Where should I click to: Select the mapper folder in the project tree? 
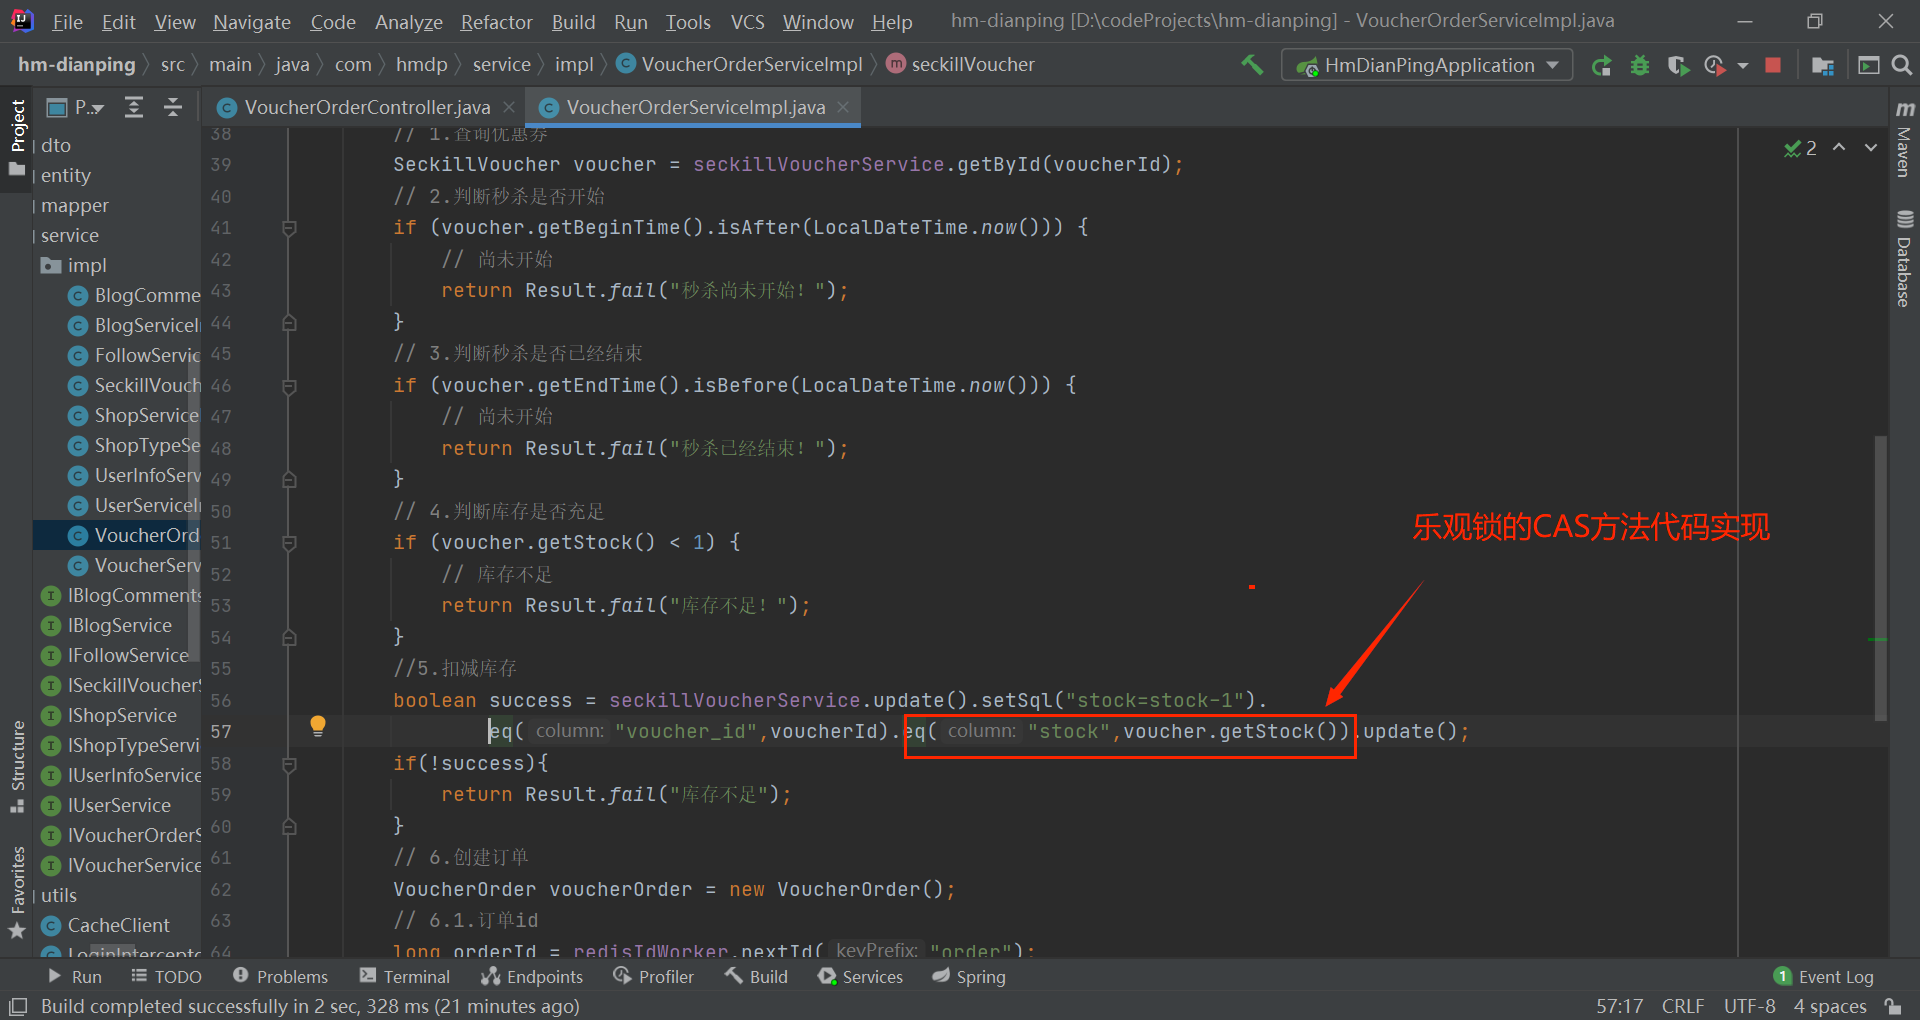point(74,205)
